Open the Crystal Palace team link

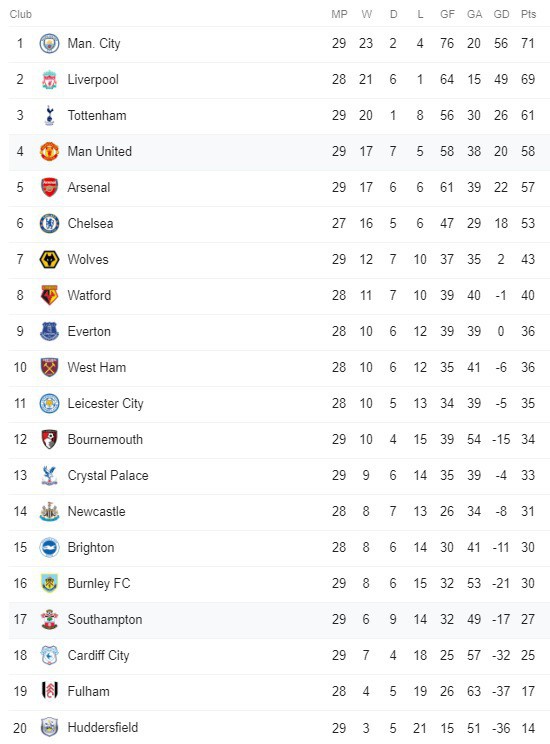tap(108, 475)
